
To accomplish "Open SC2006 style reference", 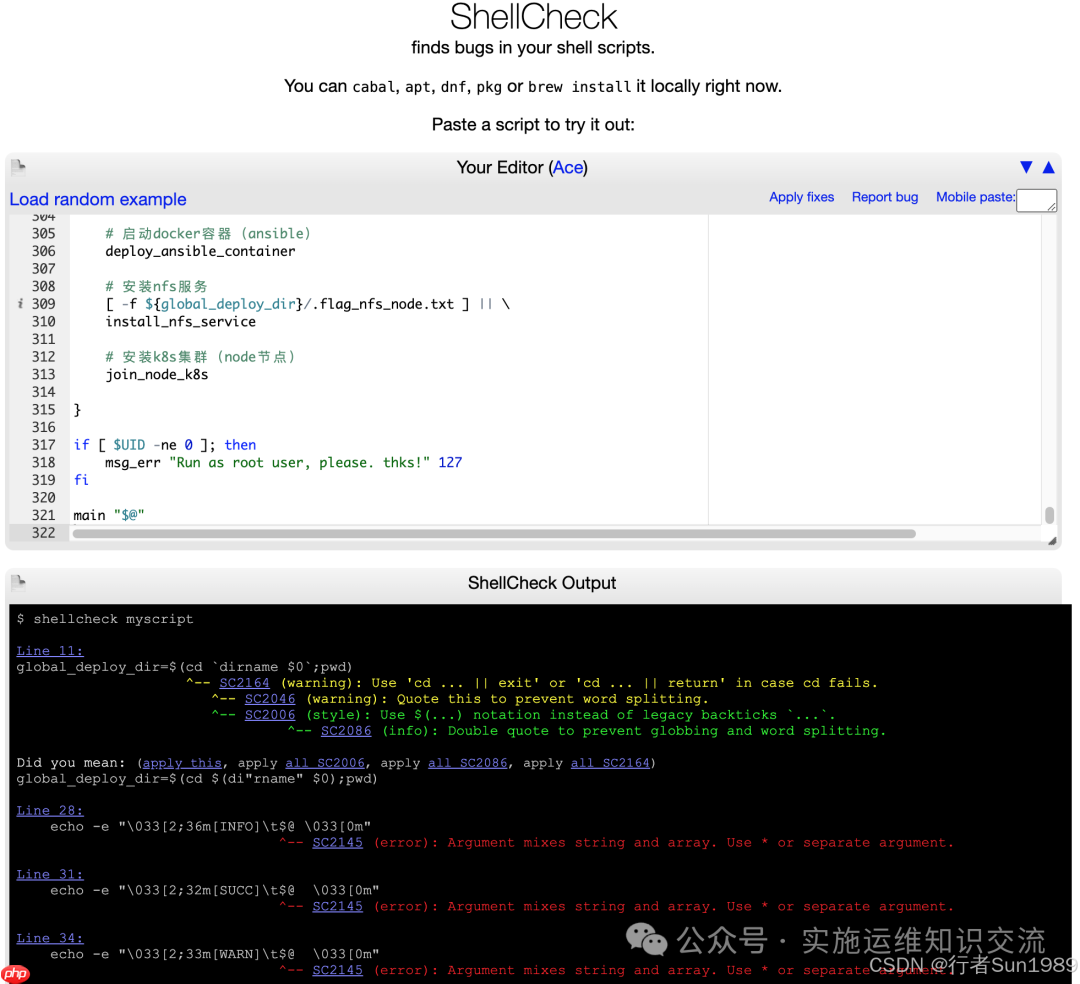I will click(270, 715).
